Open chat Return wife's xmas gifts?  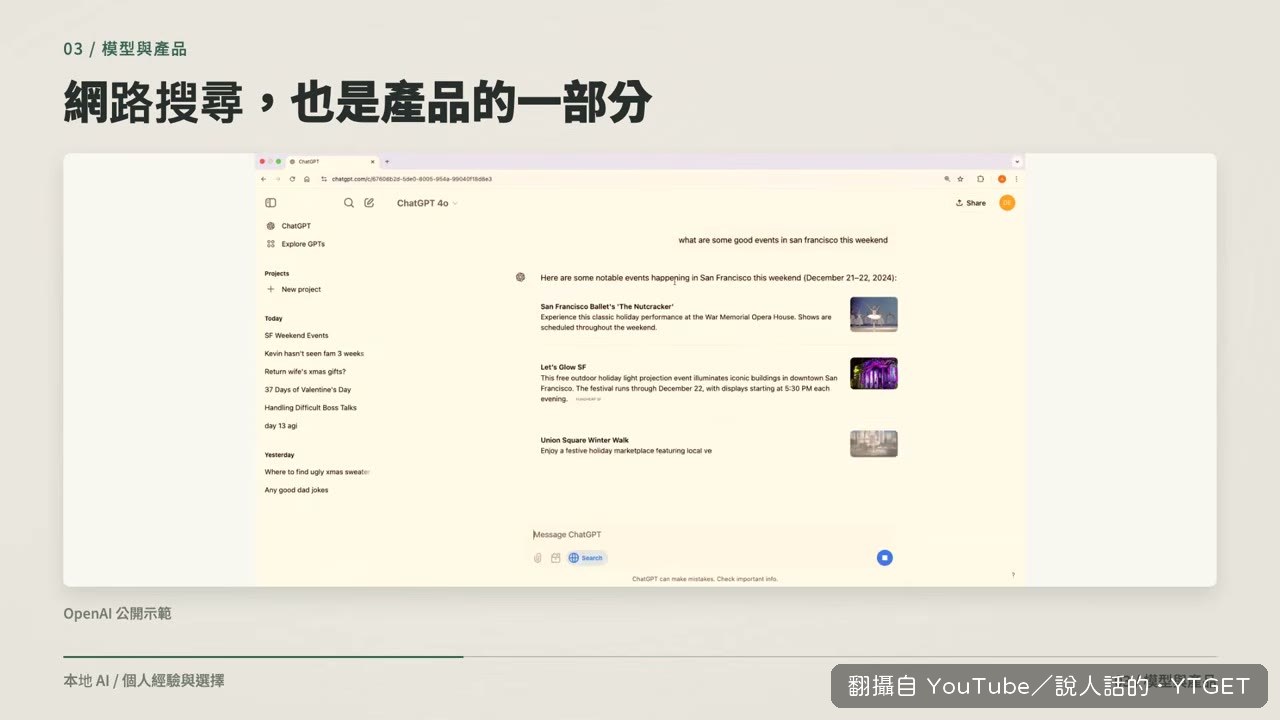(x=305, y=372)
